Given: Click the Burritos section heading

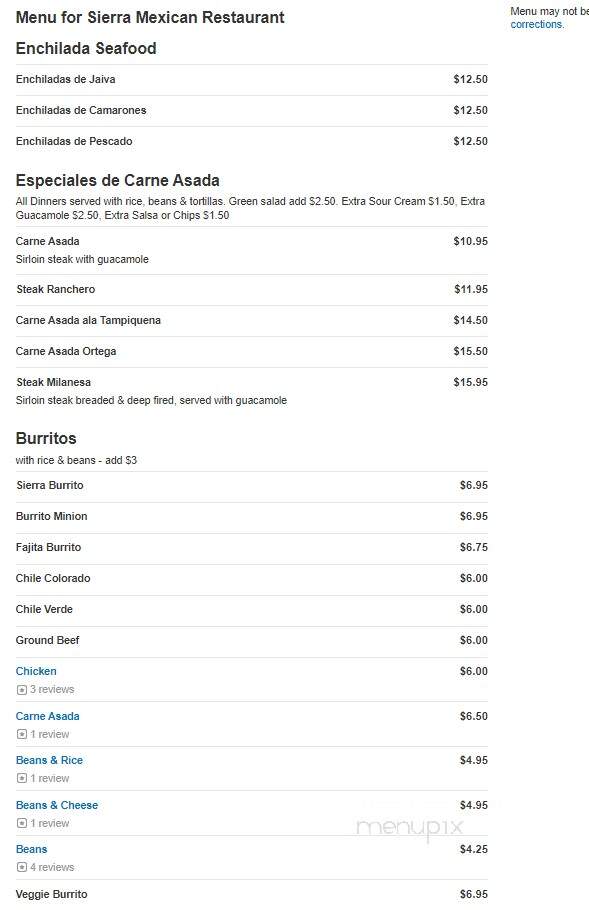Looking at the screenshot, I should point(46,439).
